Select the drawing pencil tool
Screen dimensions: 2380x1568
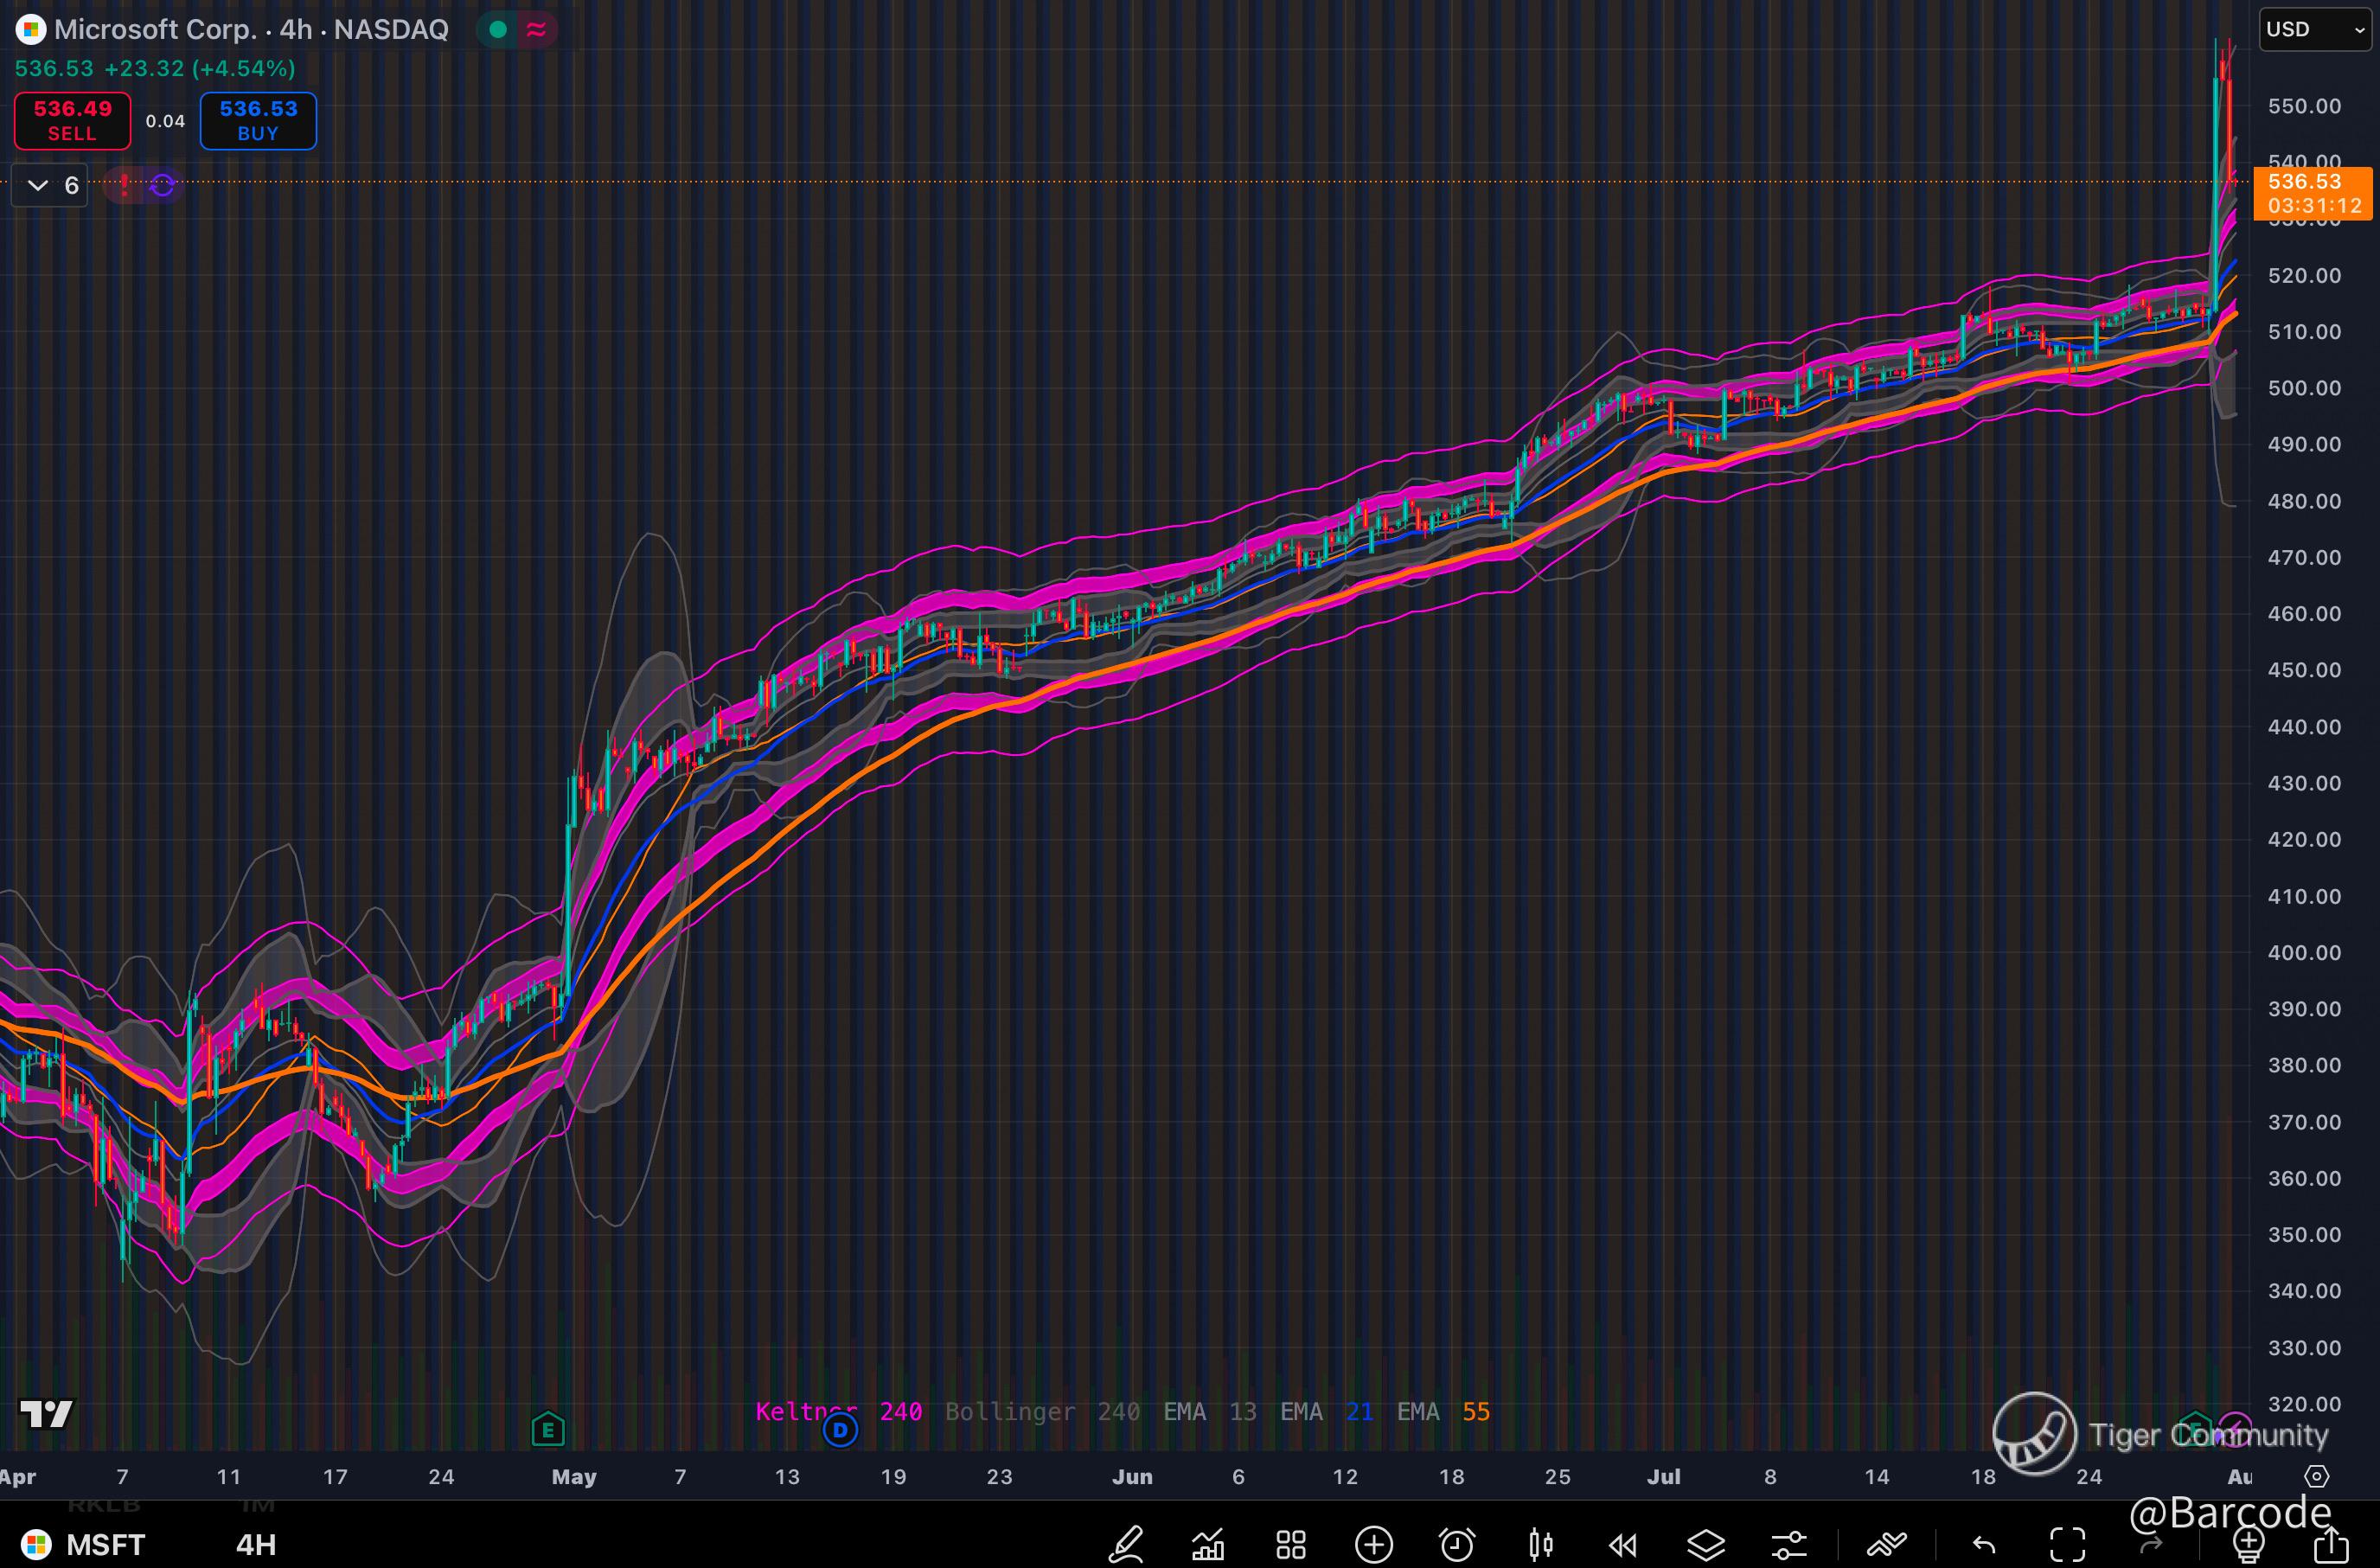click(x=1126, y=1545)
